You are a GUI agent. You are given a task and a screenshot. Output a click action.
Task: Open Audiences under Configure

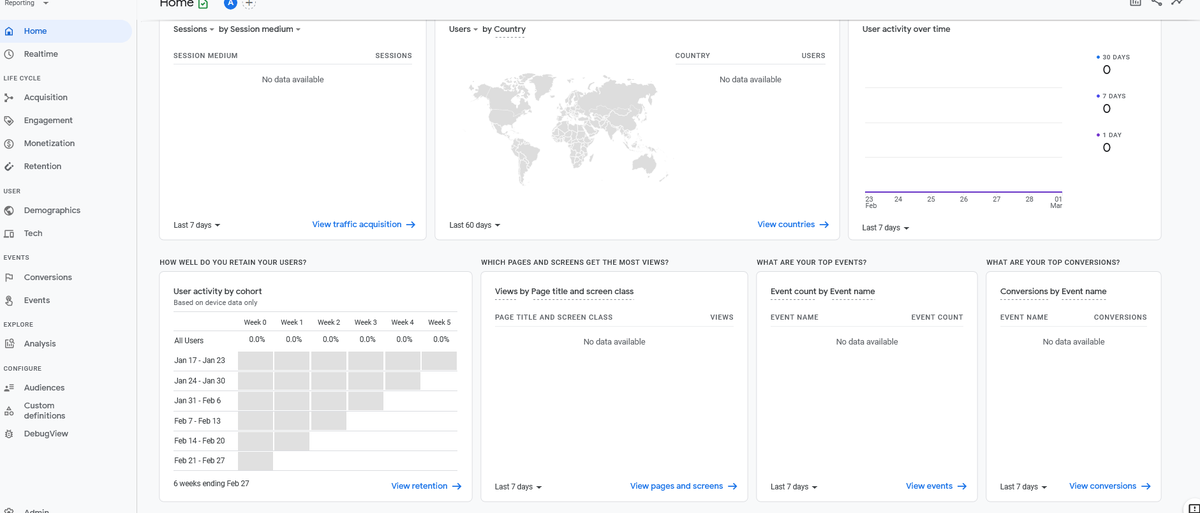44,388
